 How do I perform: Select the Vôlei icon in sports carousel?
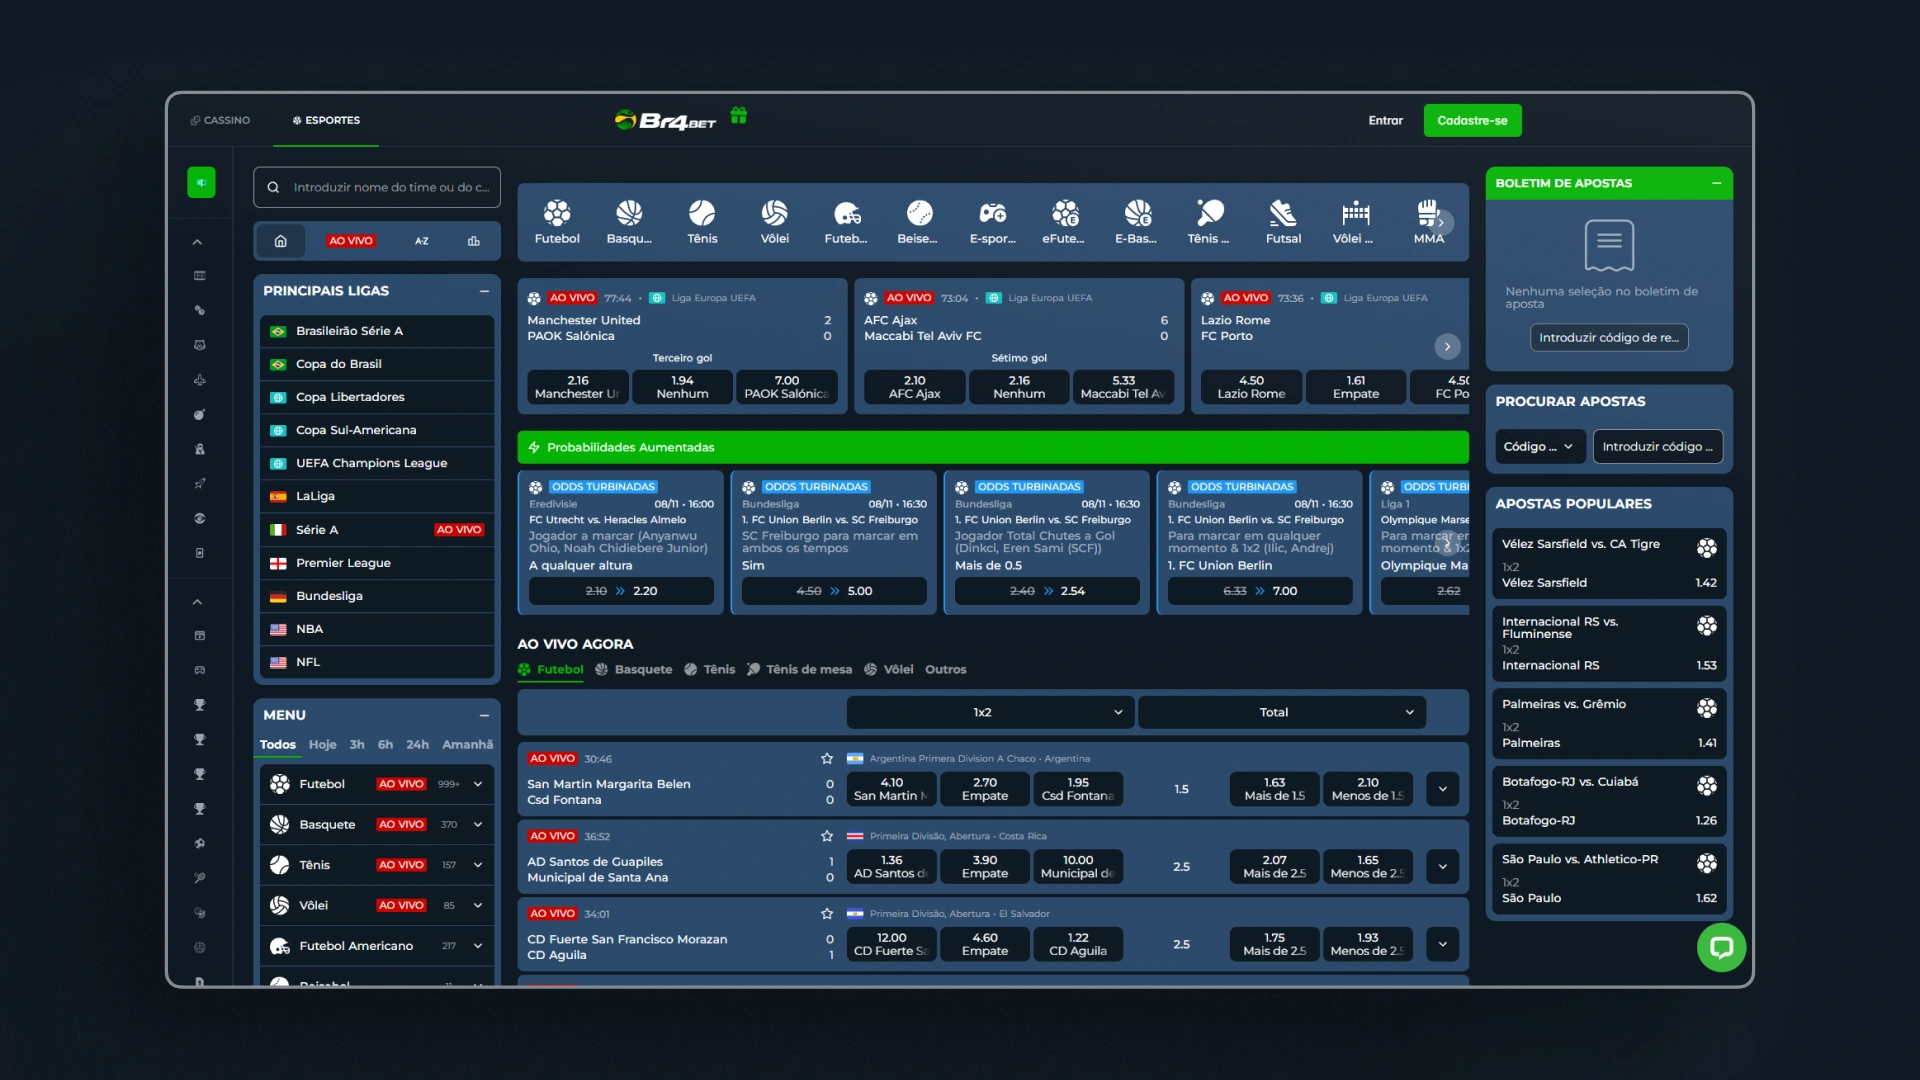(x=774, y=221)
